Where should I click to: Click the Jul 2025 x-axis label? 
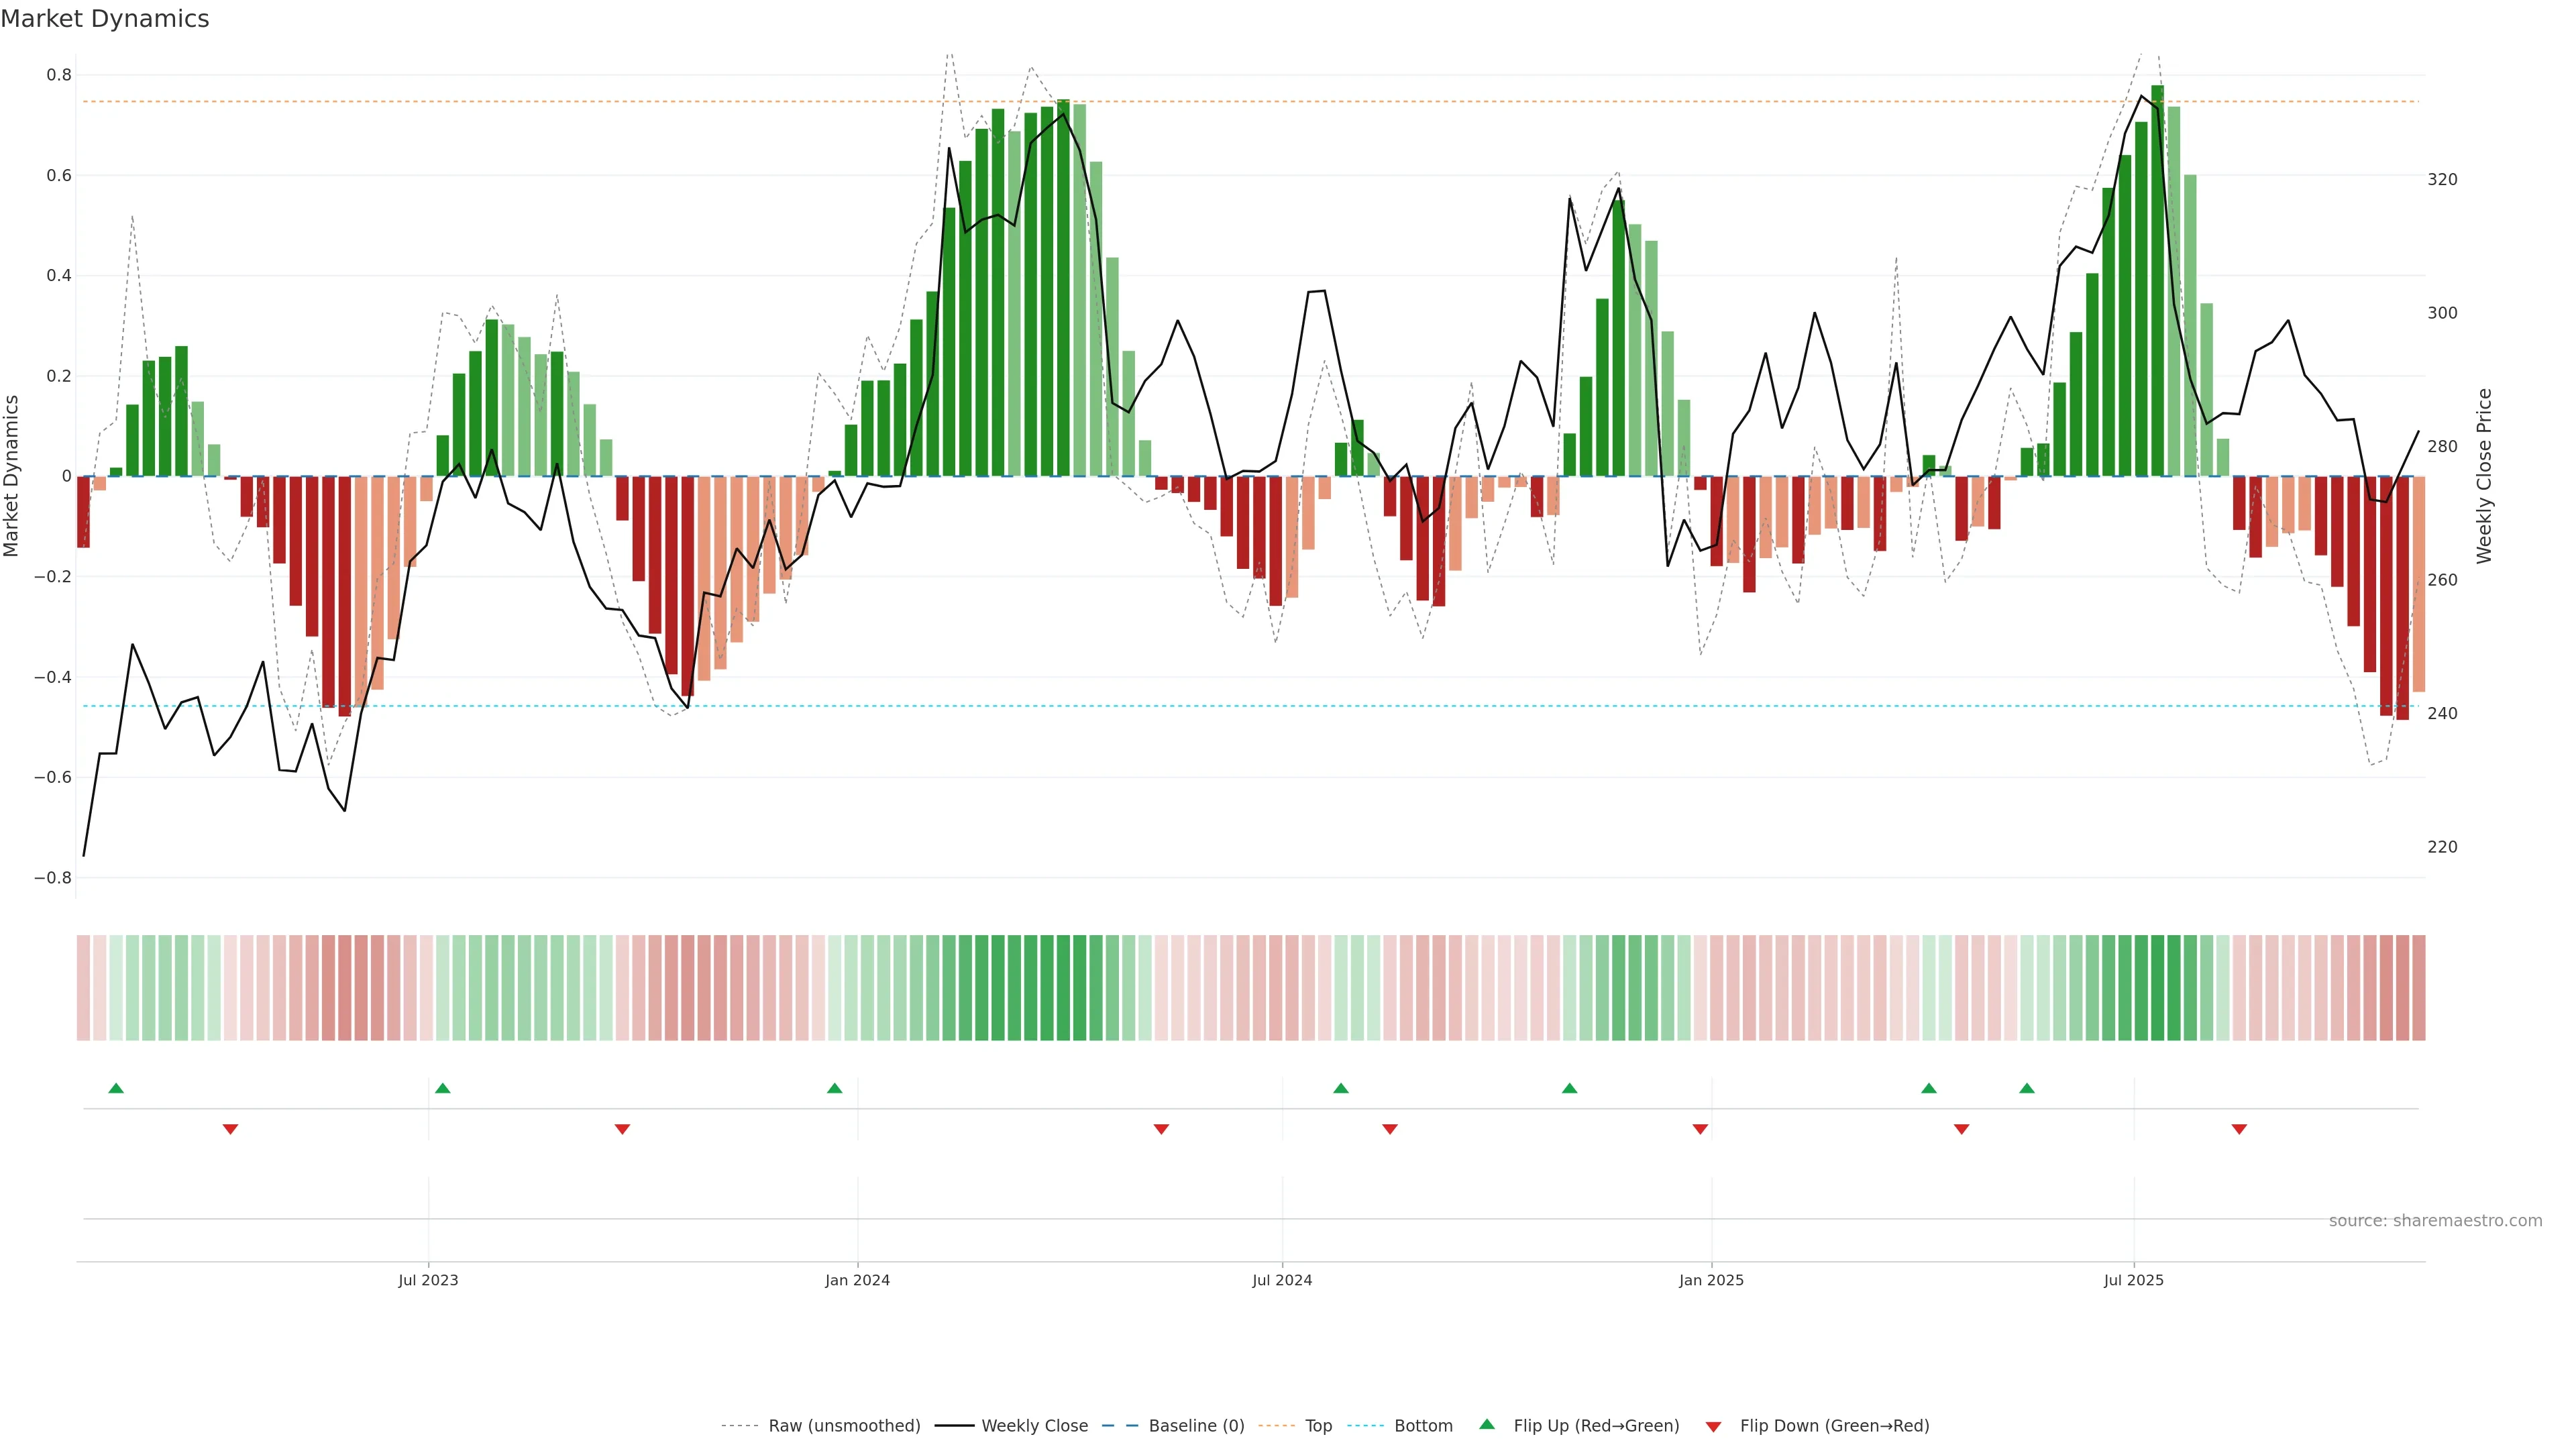click(x=2133, y=1280)
